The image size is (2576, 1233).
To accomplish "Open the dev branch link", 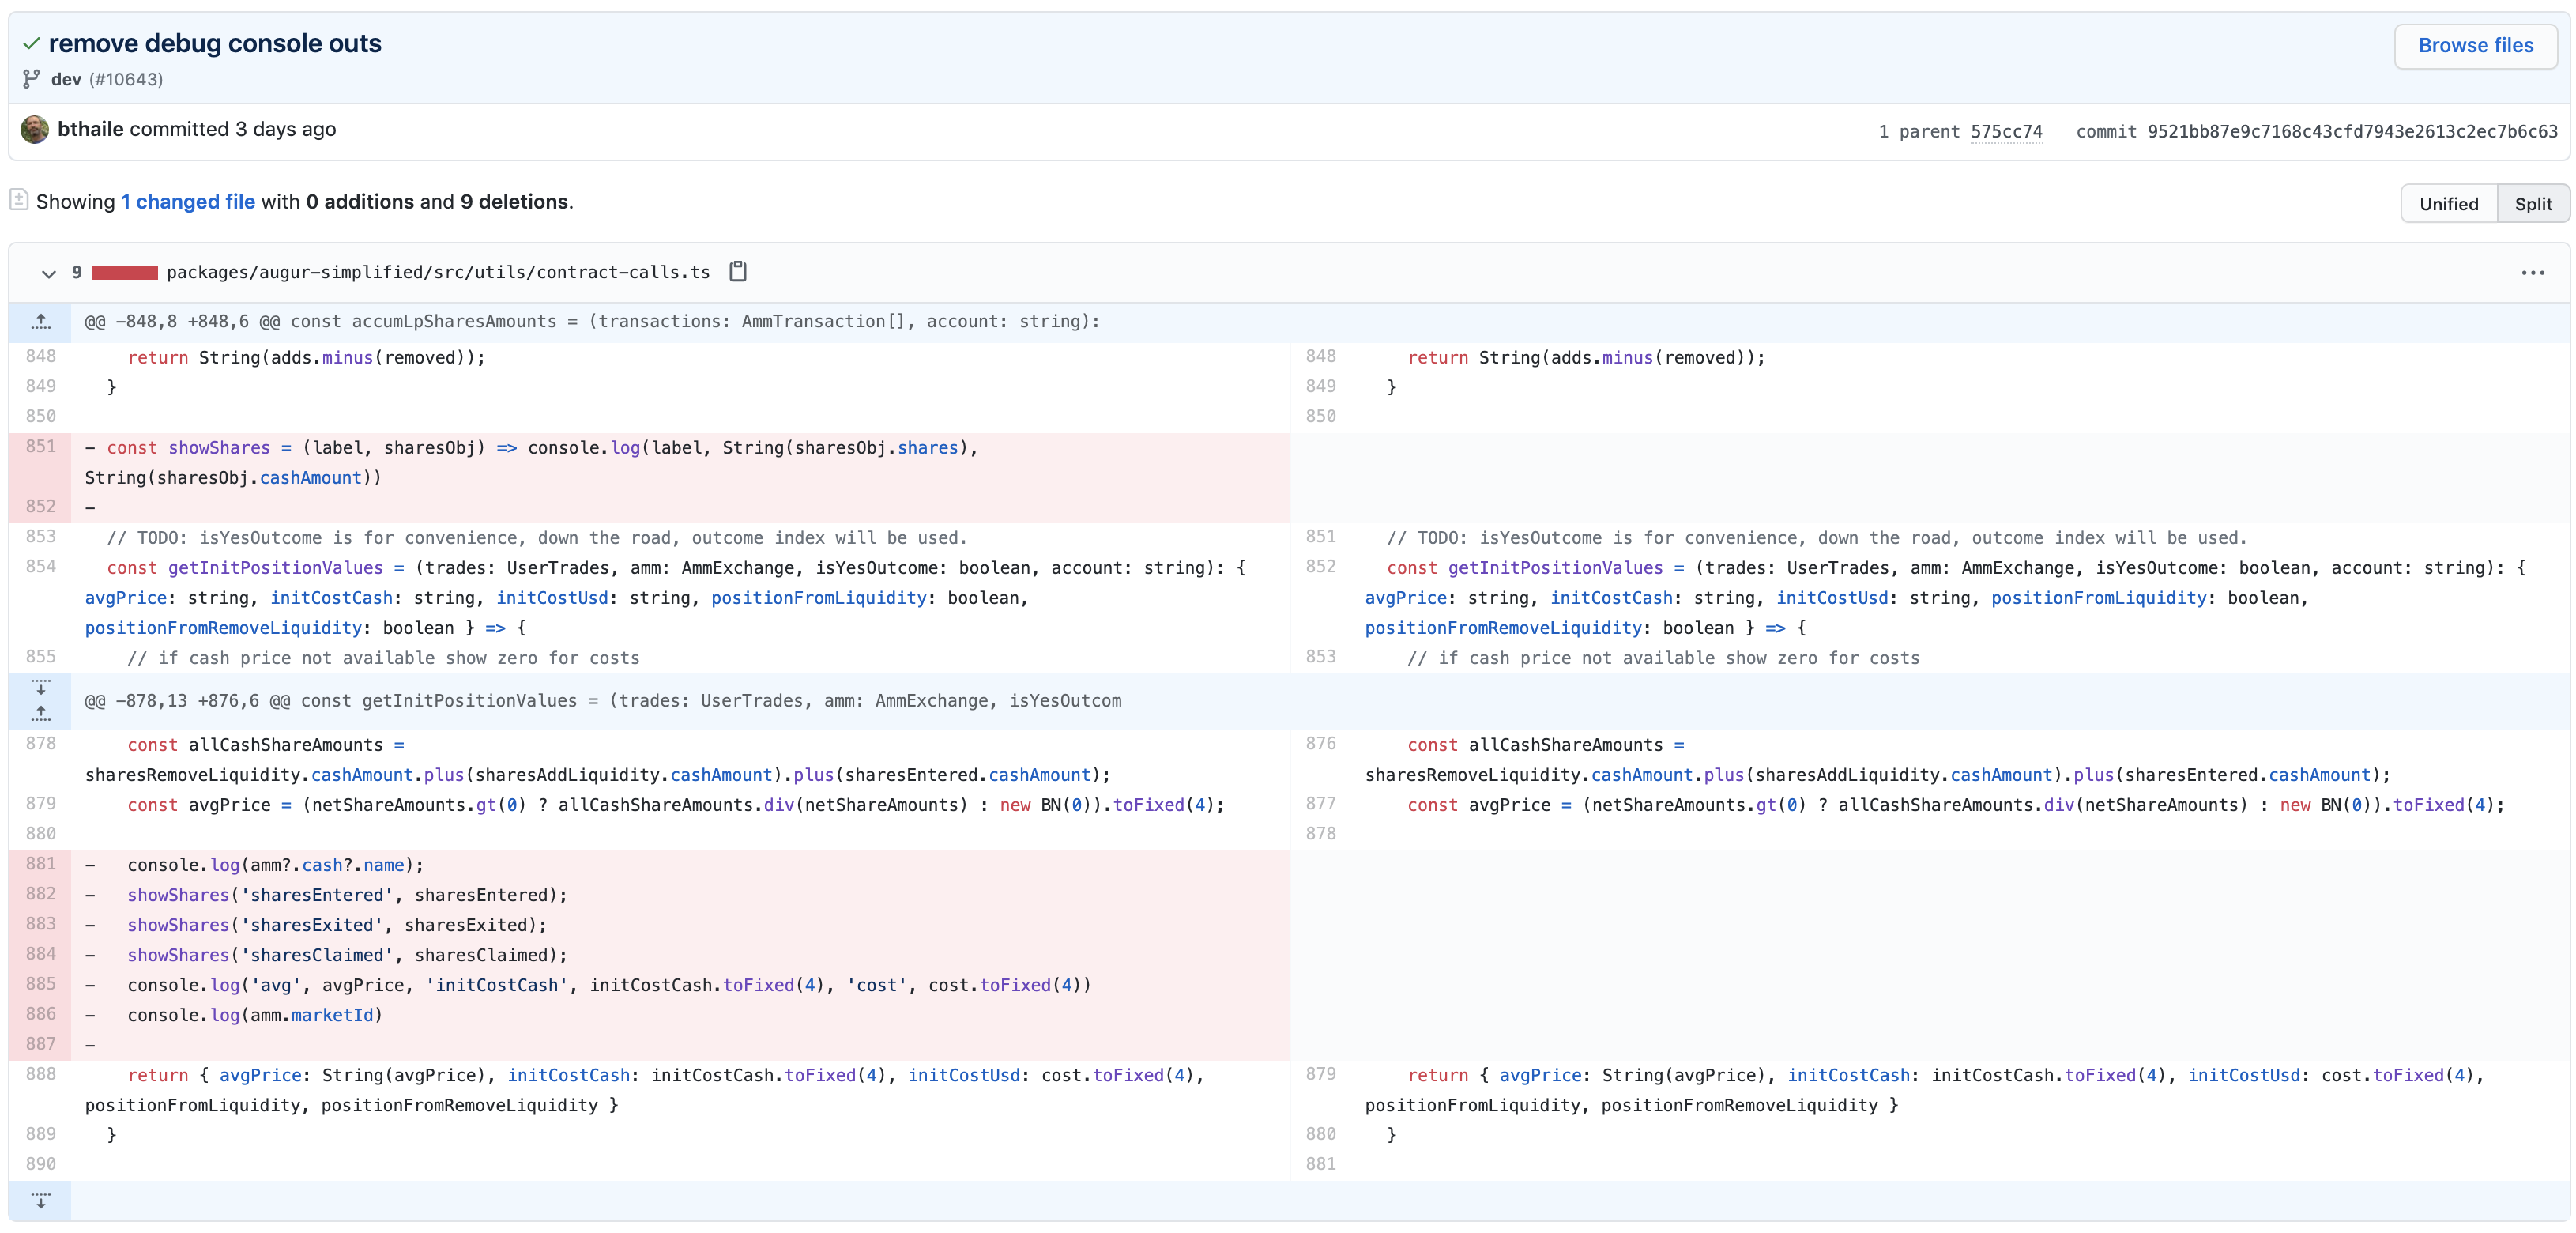I will pyautogui.click(x=66, y=79).
